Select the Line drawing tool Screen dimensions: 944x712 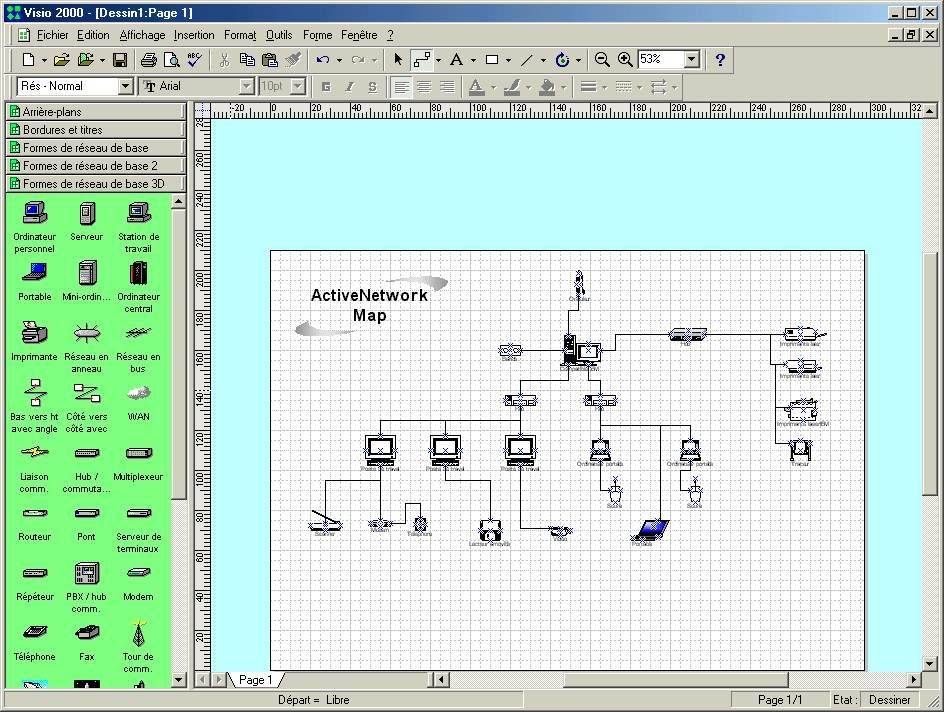pyautogui.click(x=527, y=60)
